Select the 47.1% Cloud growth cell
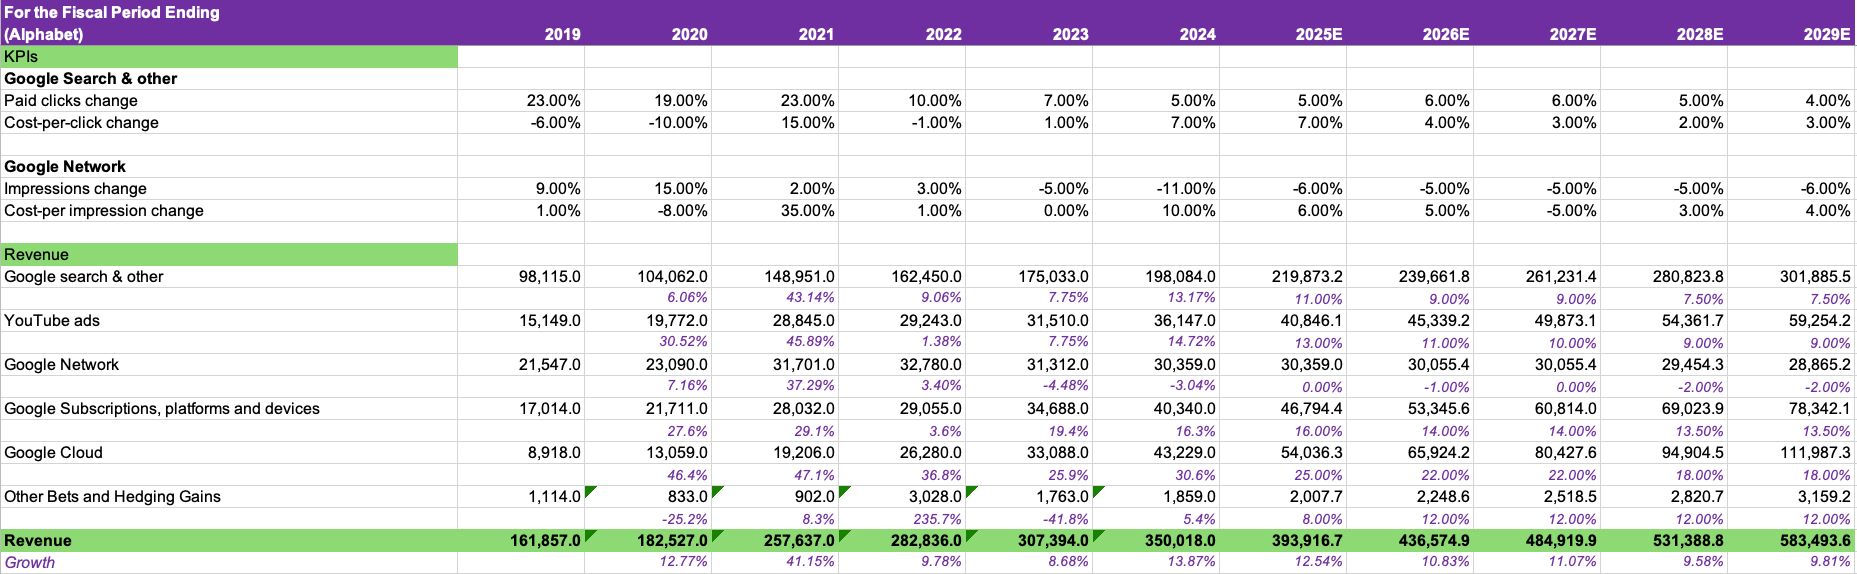The height and width of the screenshot is (574, 1857). [x=815, y=475]
